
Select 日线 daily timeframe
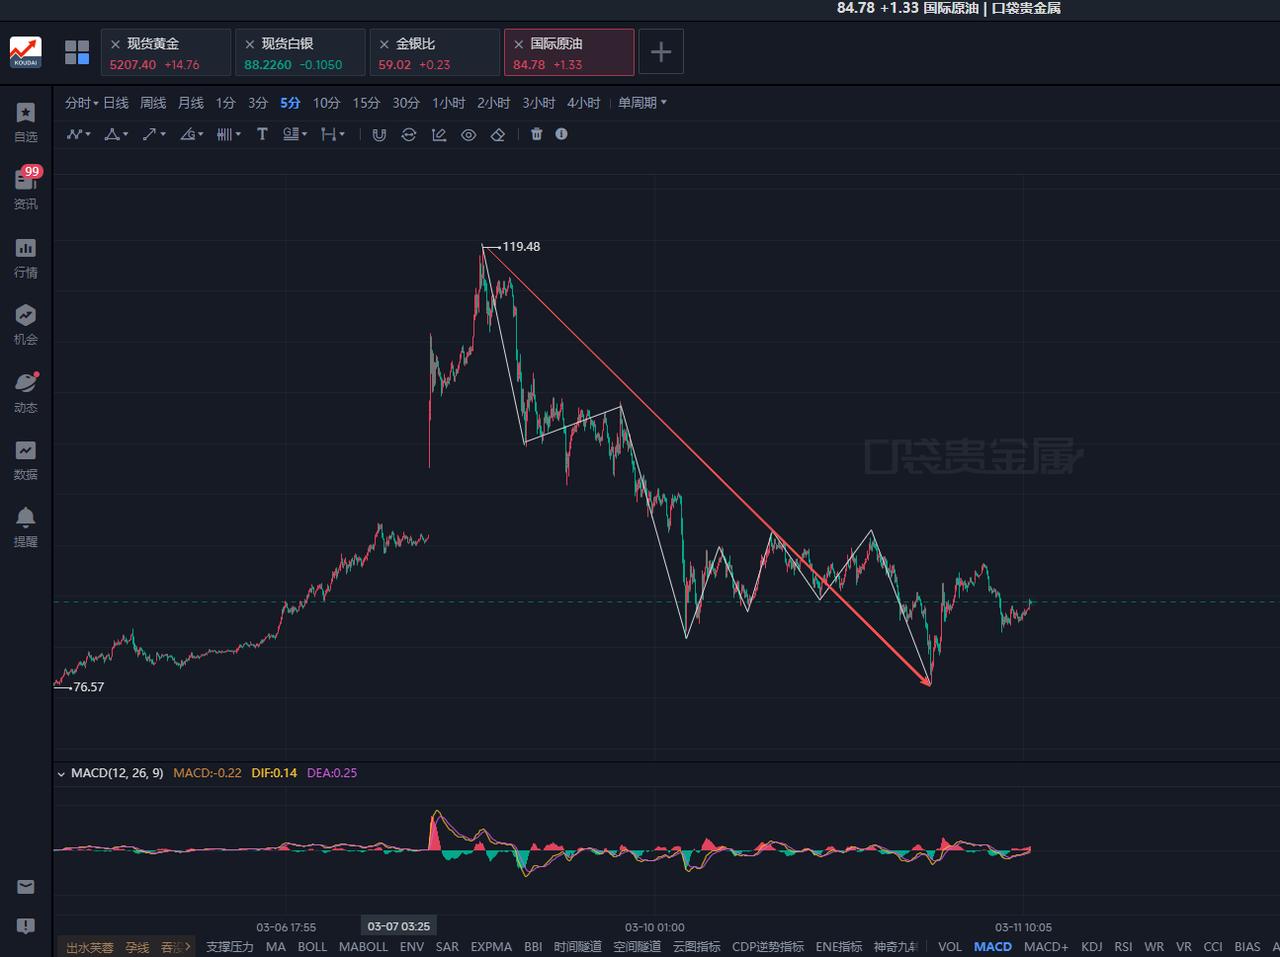tap(116, 103)
